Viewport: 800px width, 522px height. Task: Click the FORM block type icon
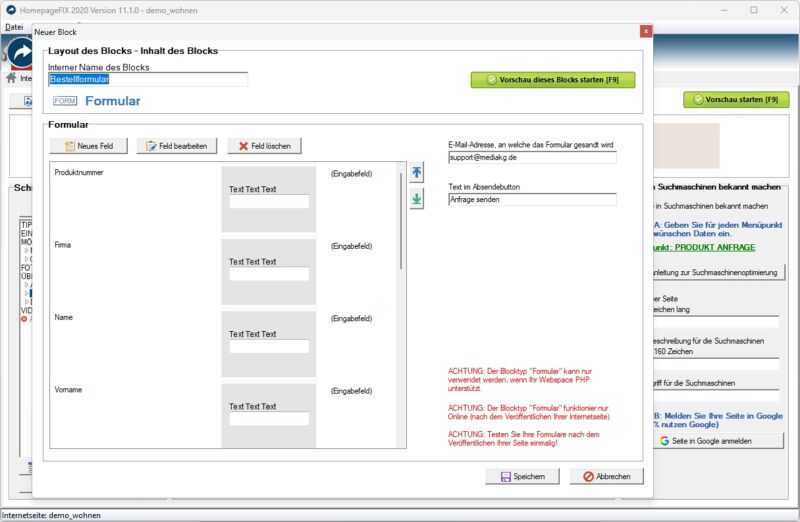(65, 101)
